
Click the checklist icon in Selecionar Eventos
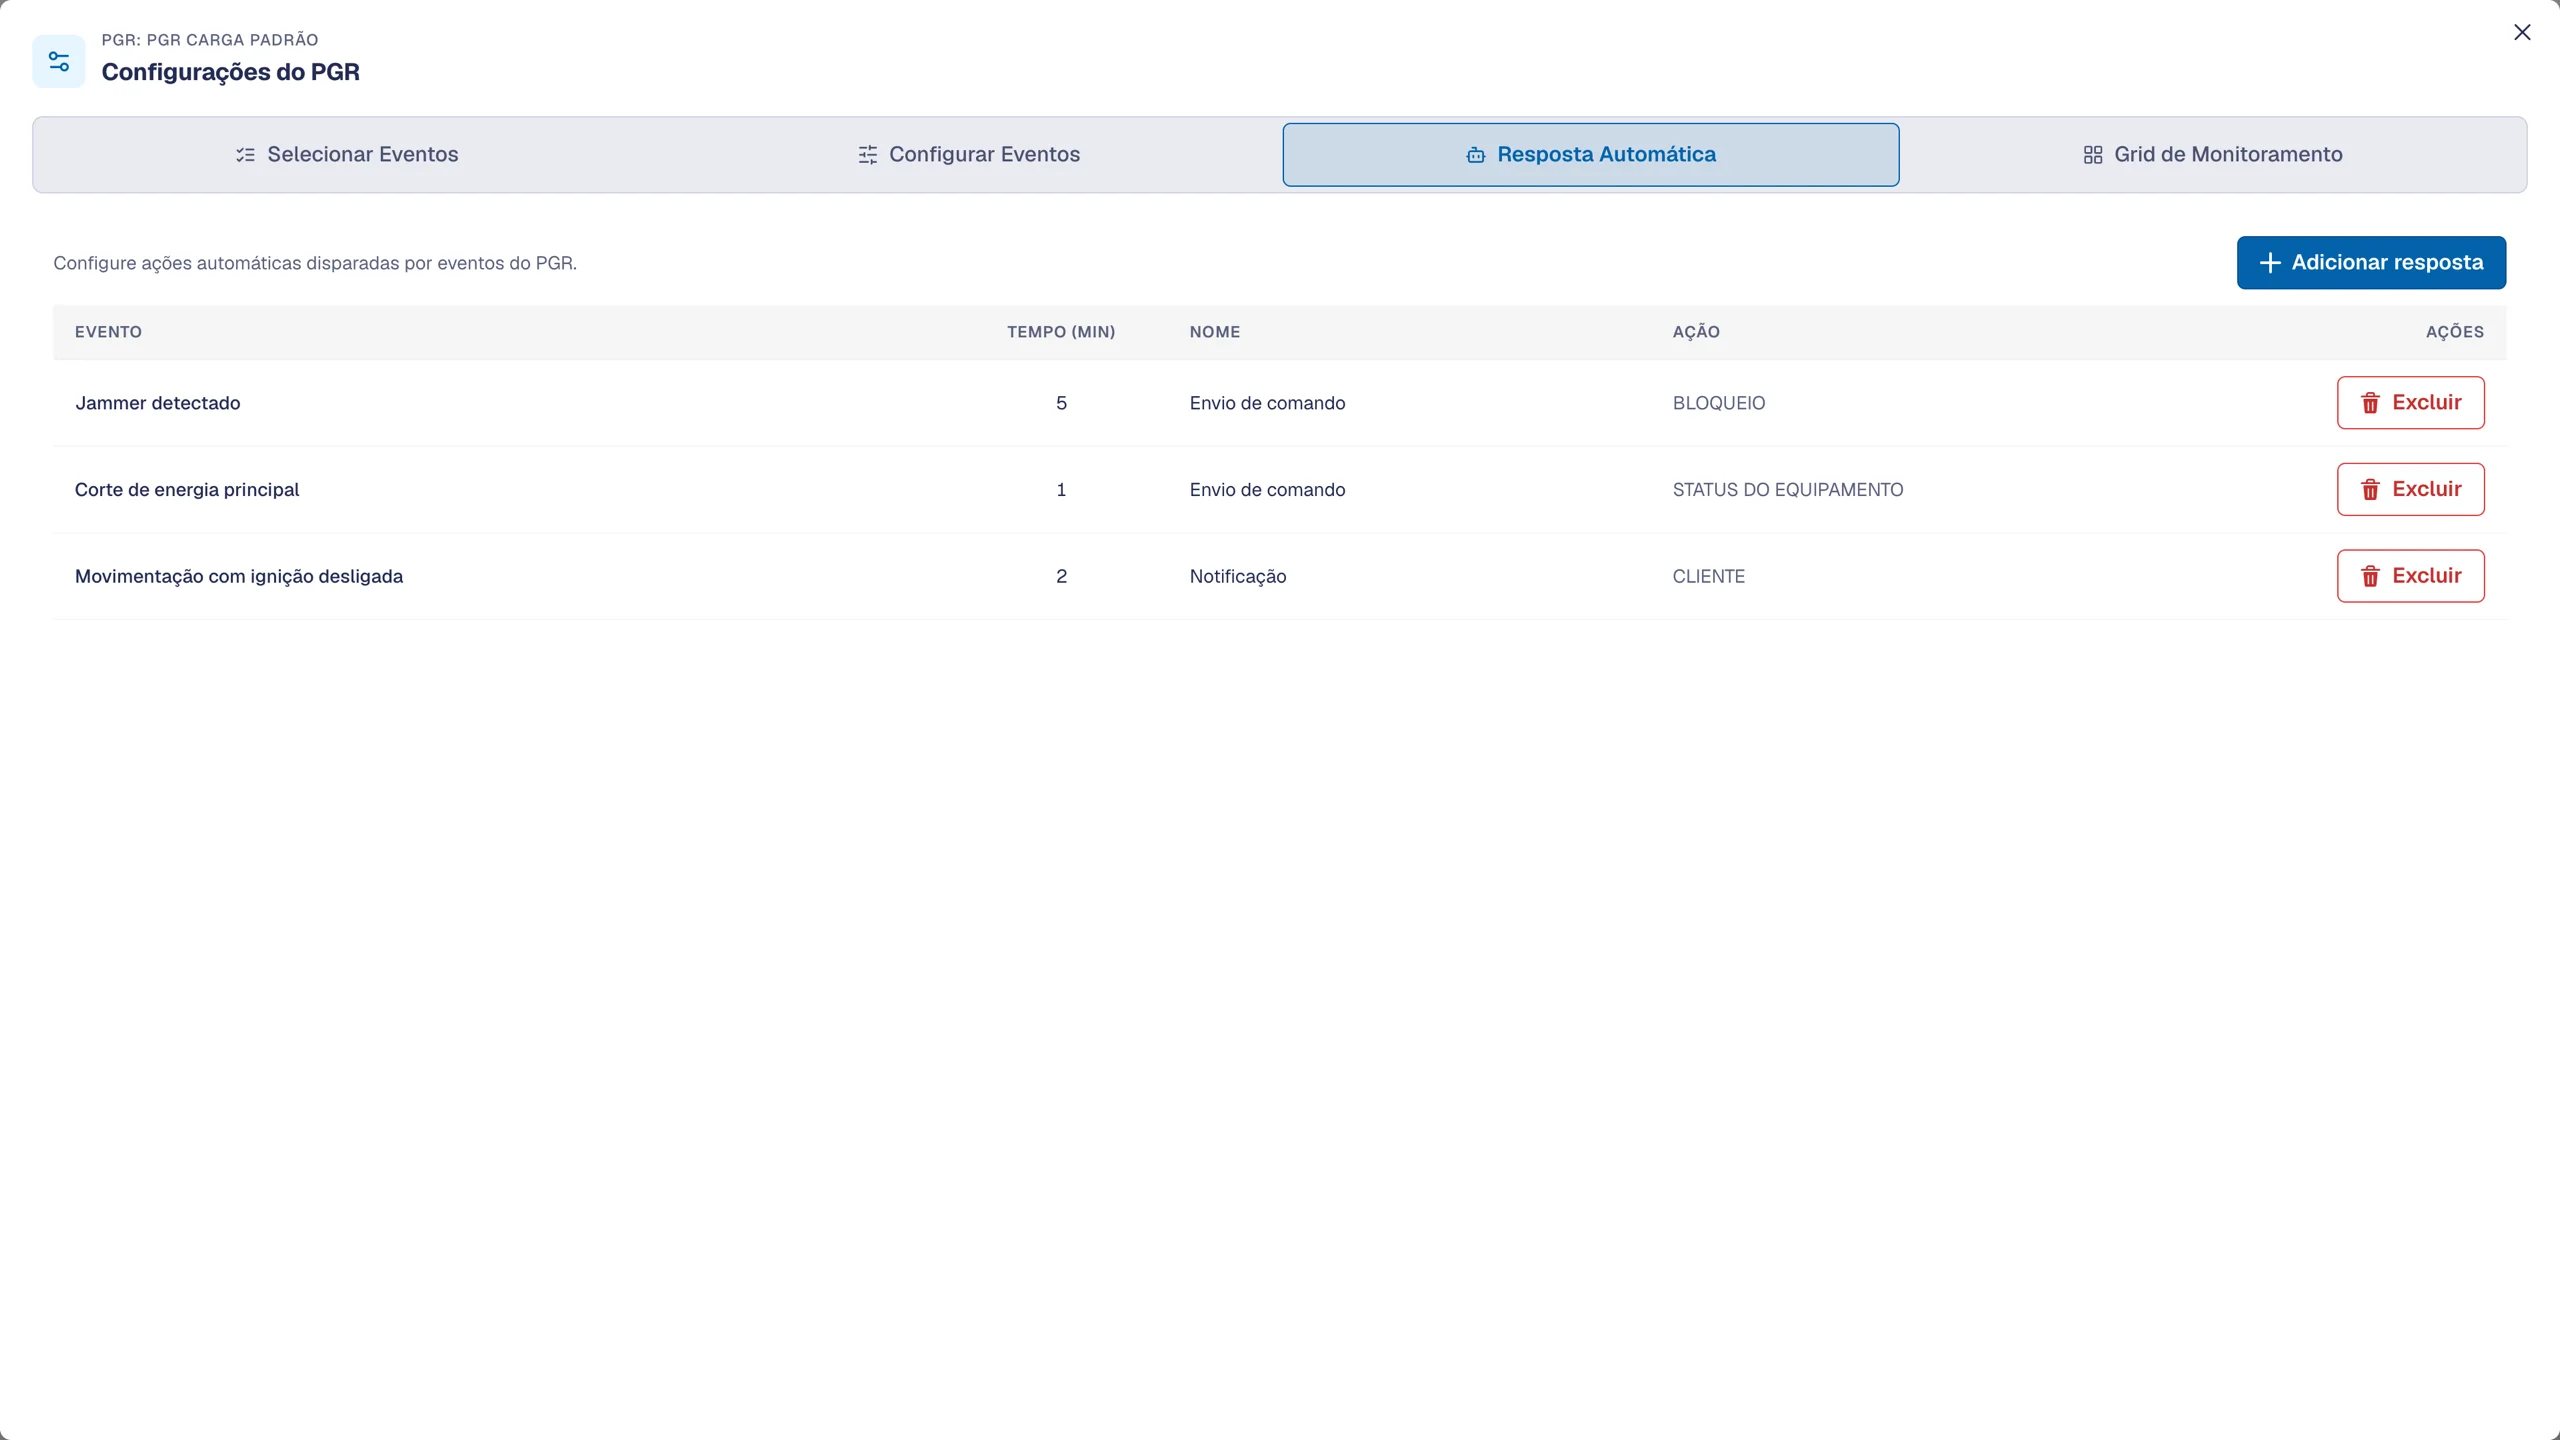coord(245,155)
